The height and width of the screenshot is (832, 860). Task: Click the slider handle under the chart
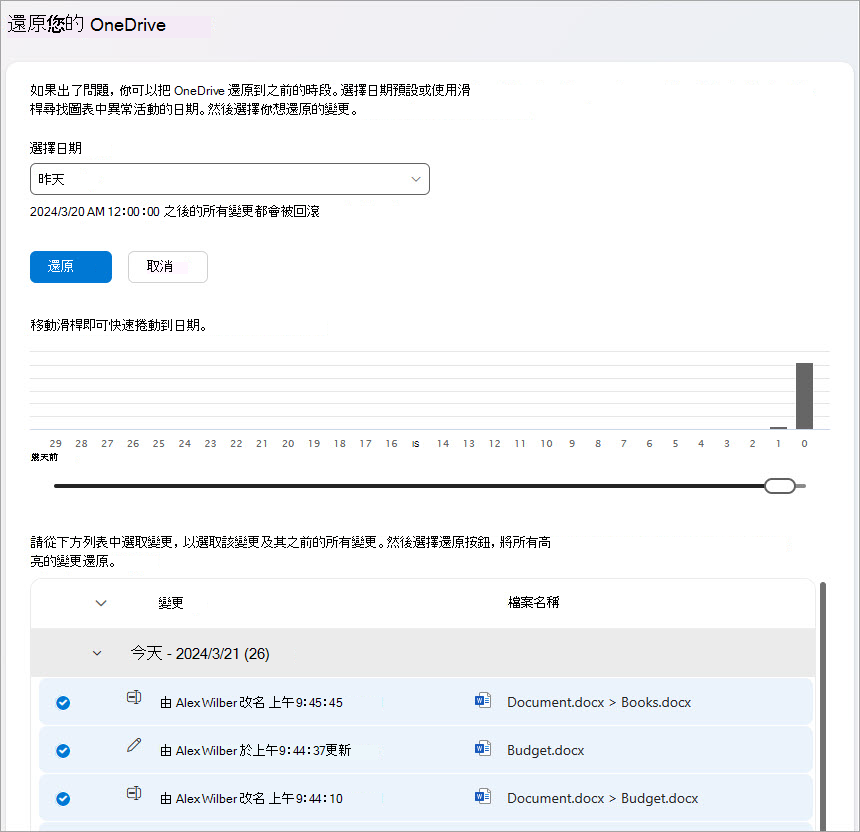click(779, 486)
